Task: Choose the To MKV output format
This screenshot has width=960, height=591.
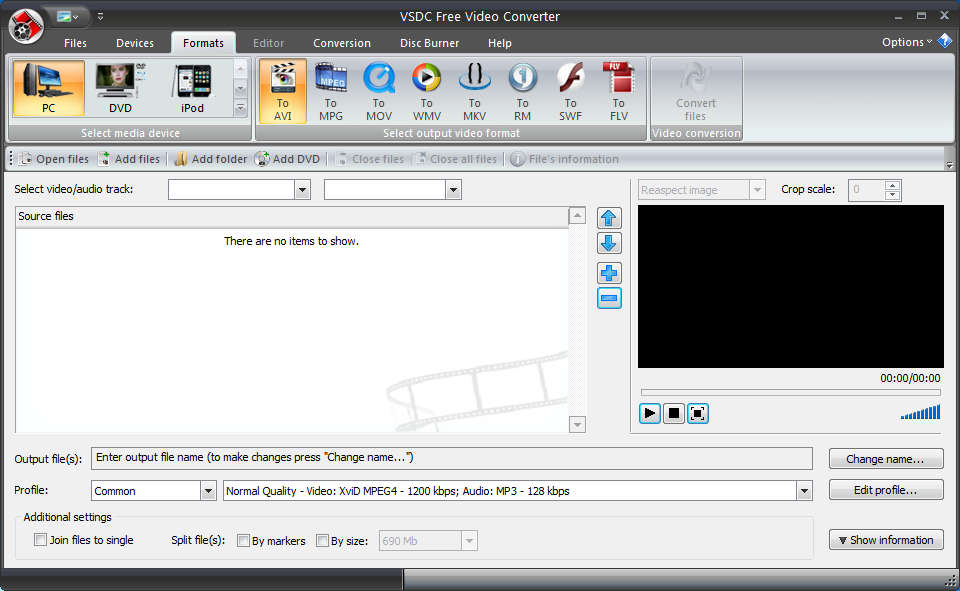Action: click(x=474, y=91)
